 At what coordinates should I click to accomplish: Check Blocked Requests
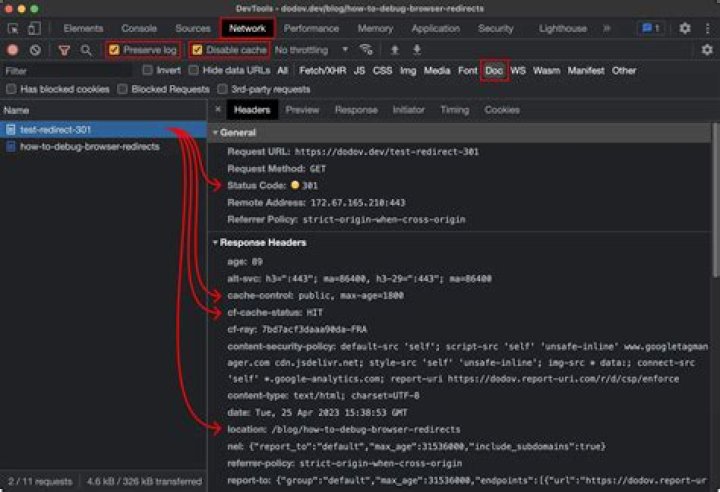point(122,89)
